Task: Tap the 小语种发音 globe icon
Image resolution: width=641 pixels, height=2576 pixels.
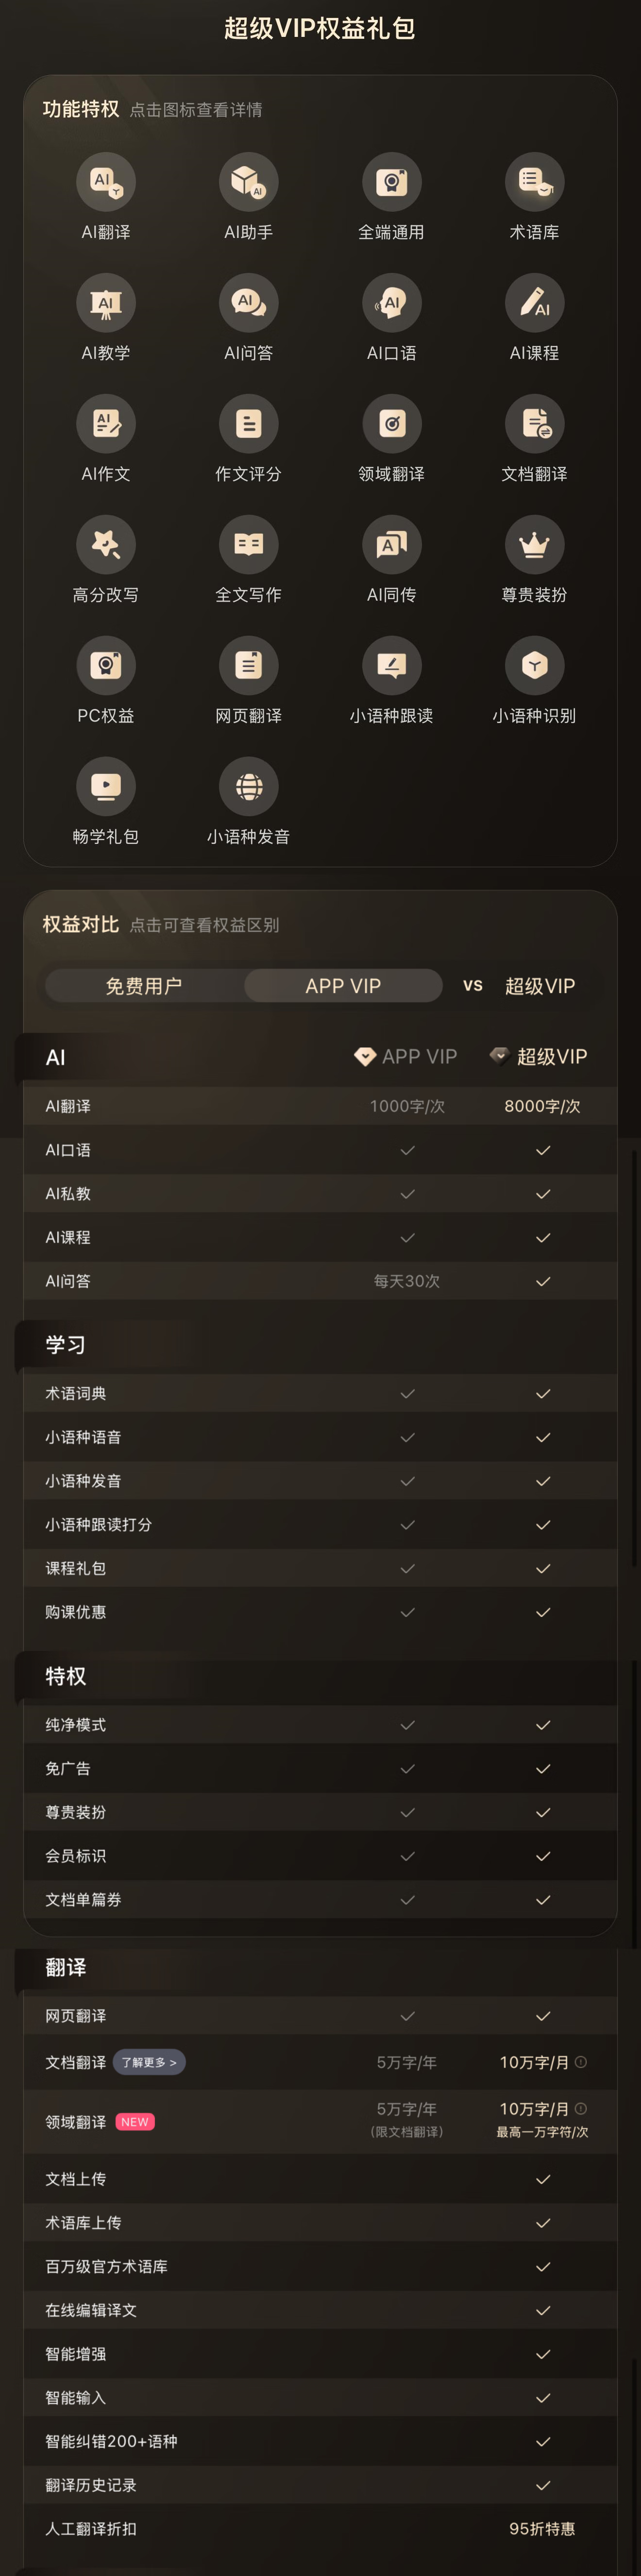Action: (x=249, y=787)
